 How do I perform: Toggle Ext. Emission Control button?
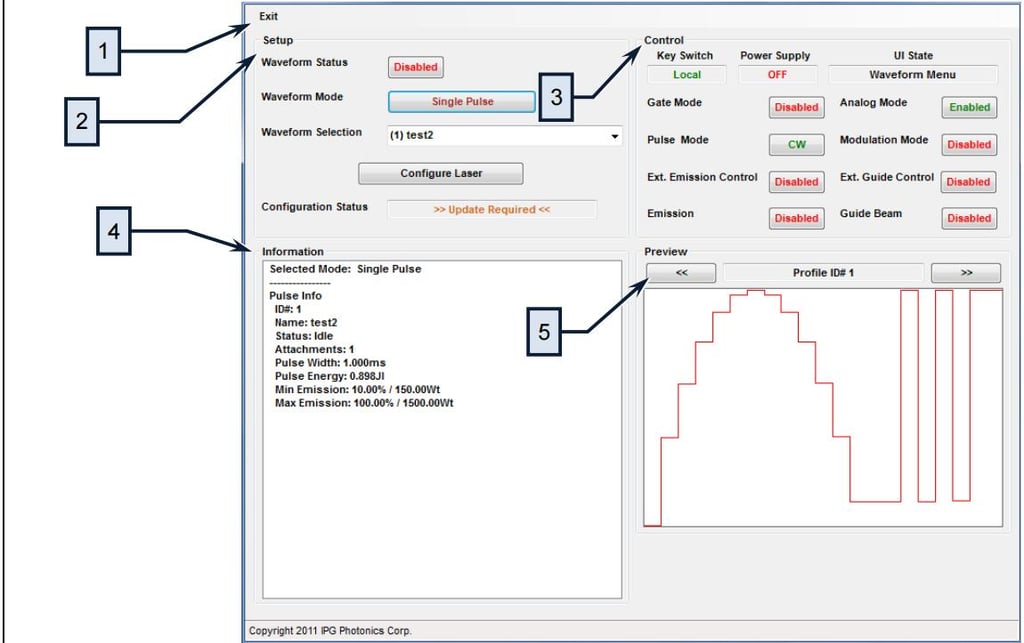796,182
